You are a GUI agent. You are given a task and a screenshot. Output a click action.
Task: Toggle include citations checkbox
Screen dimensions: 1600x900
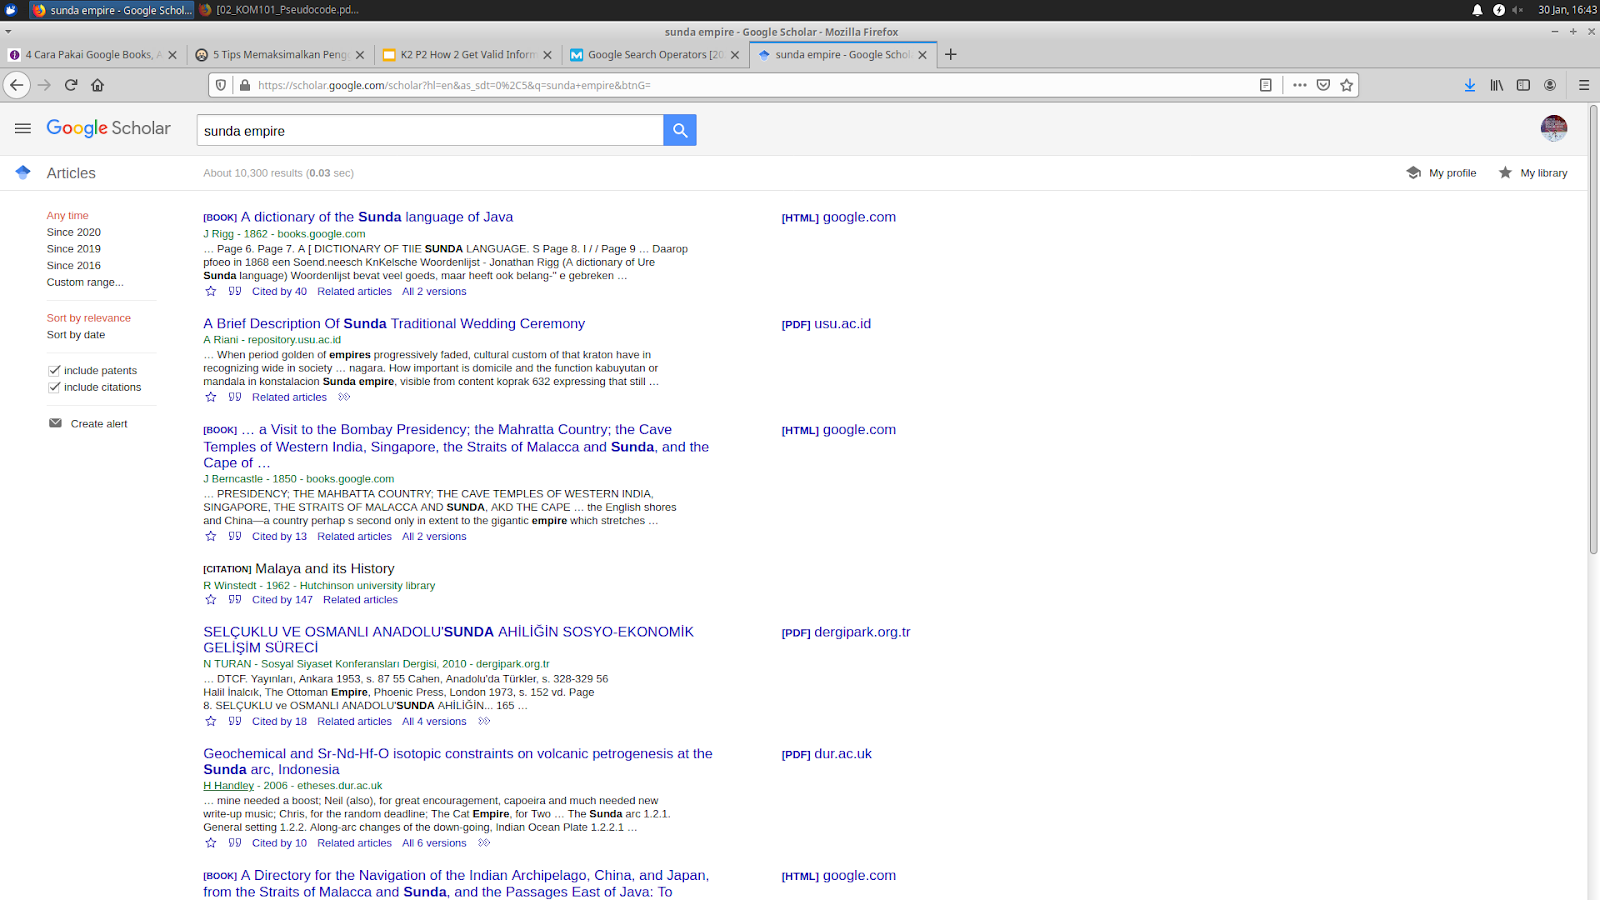coord(54,387)
